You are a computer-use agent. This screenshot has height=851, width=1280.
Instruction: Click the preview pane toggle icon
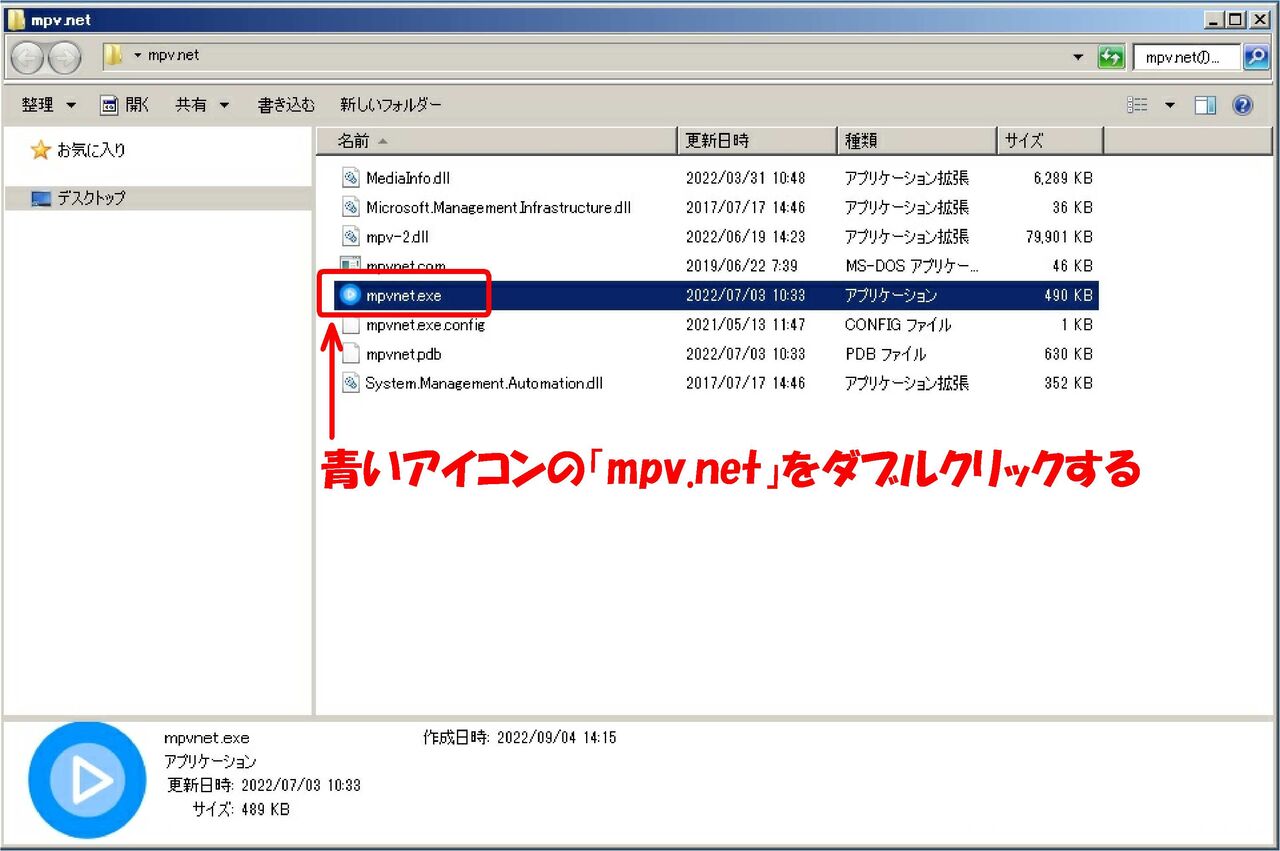(1205, 104)
